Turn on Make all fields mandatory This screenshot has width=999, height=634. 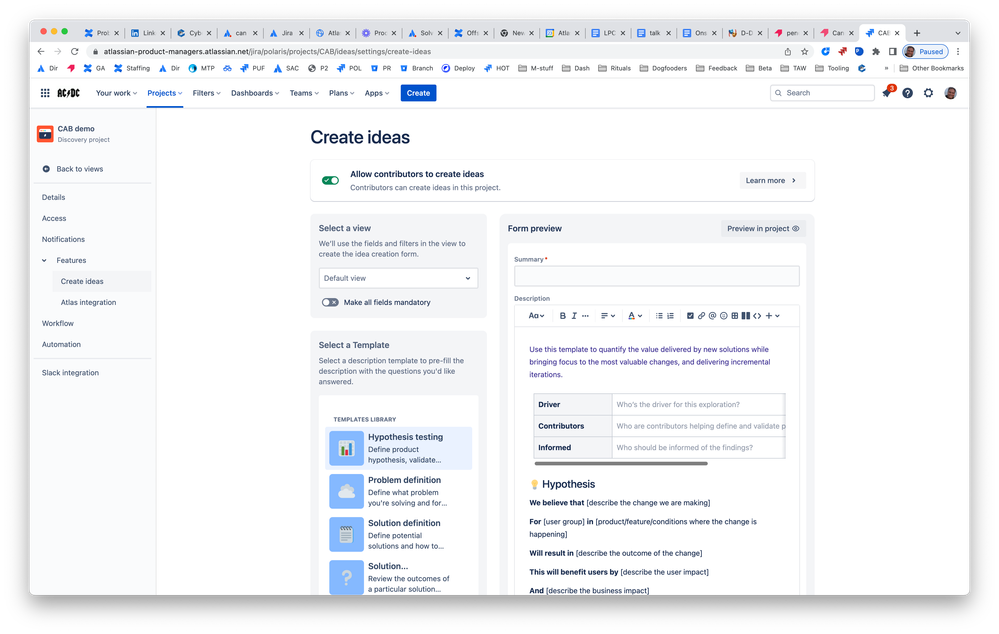tap(331, 302)
